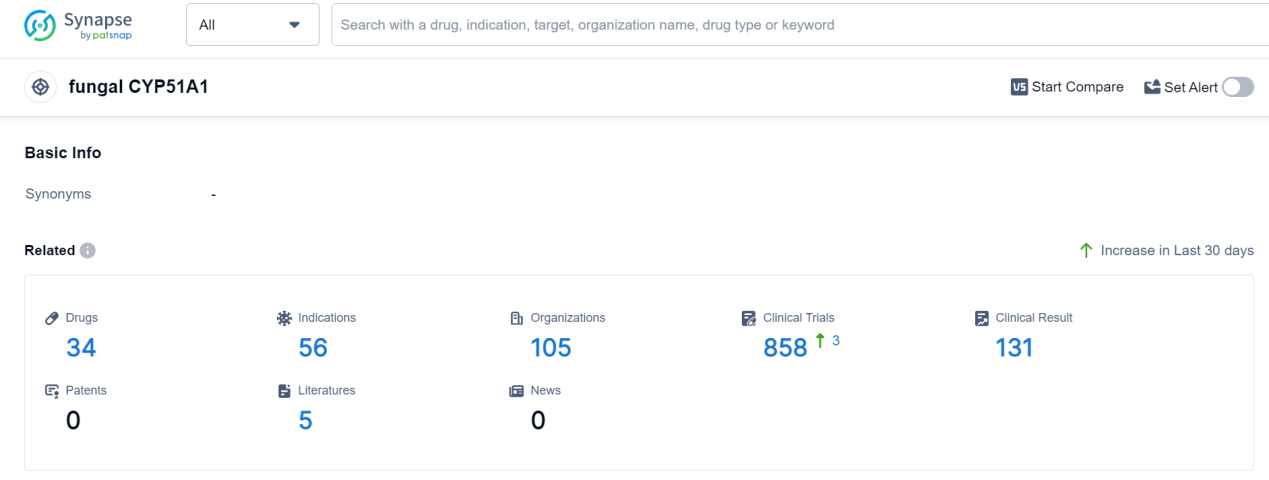The image size is (1269, 480).
Task: Click the Start Compare VS icon
Action: 1019,87
